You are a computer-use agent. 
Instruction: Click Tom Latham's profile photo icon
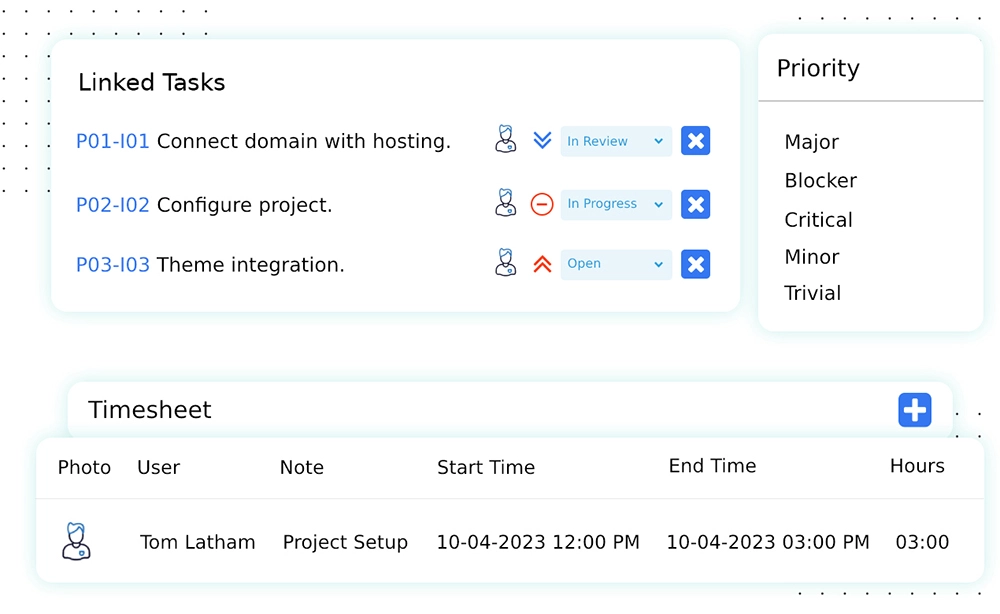coord(76,540)
